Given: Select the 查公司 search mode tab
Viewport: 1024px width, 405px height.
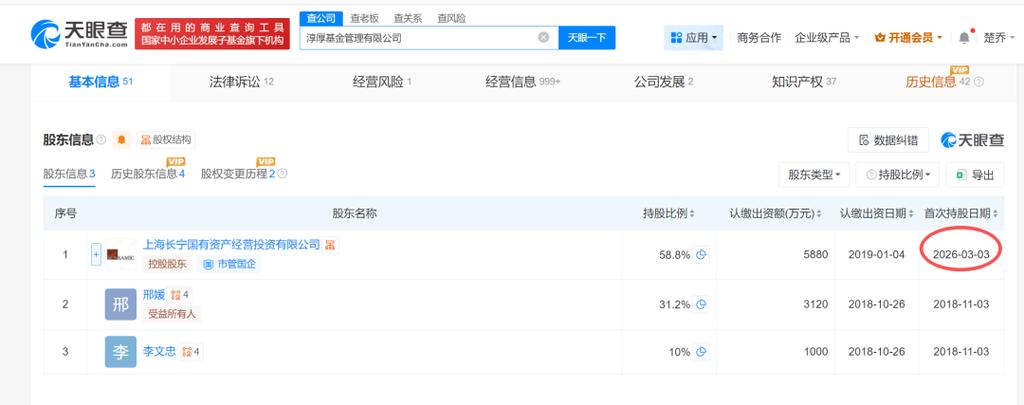Looking at the screenshot, I should point(321,18).
